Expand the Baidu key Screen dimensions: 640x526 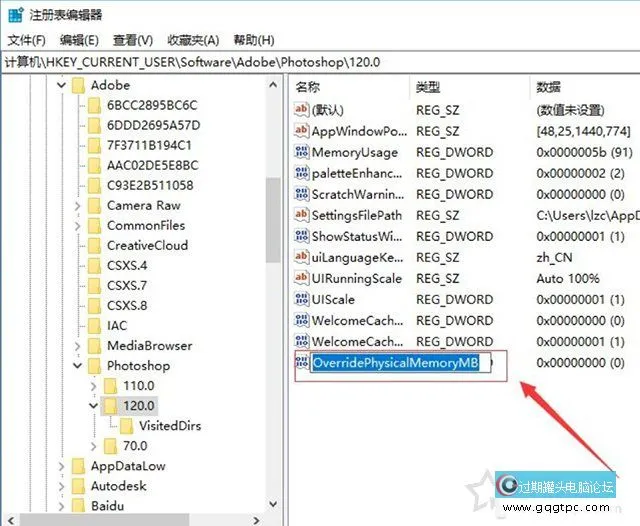pyautogui.click(x=62, y=506)
